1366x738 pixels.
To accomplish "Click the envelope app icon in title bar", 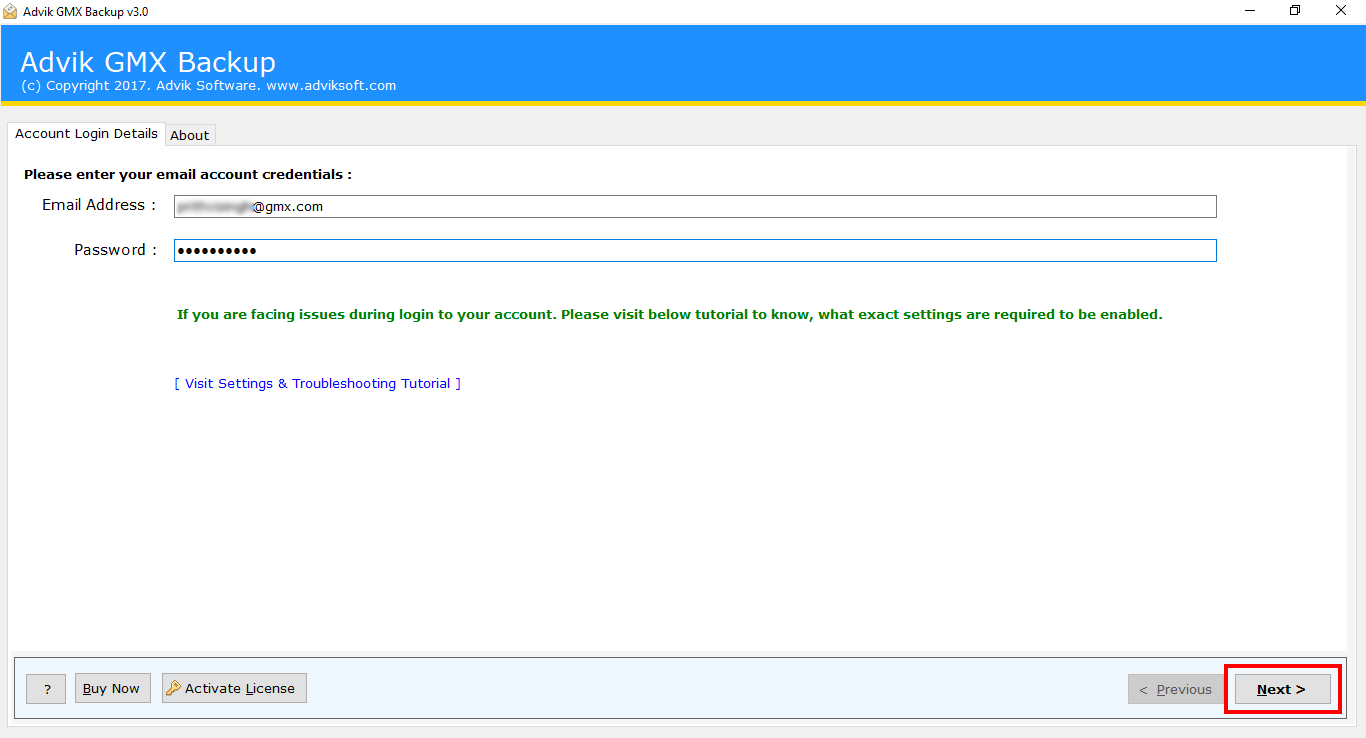I will pos(10,11).
